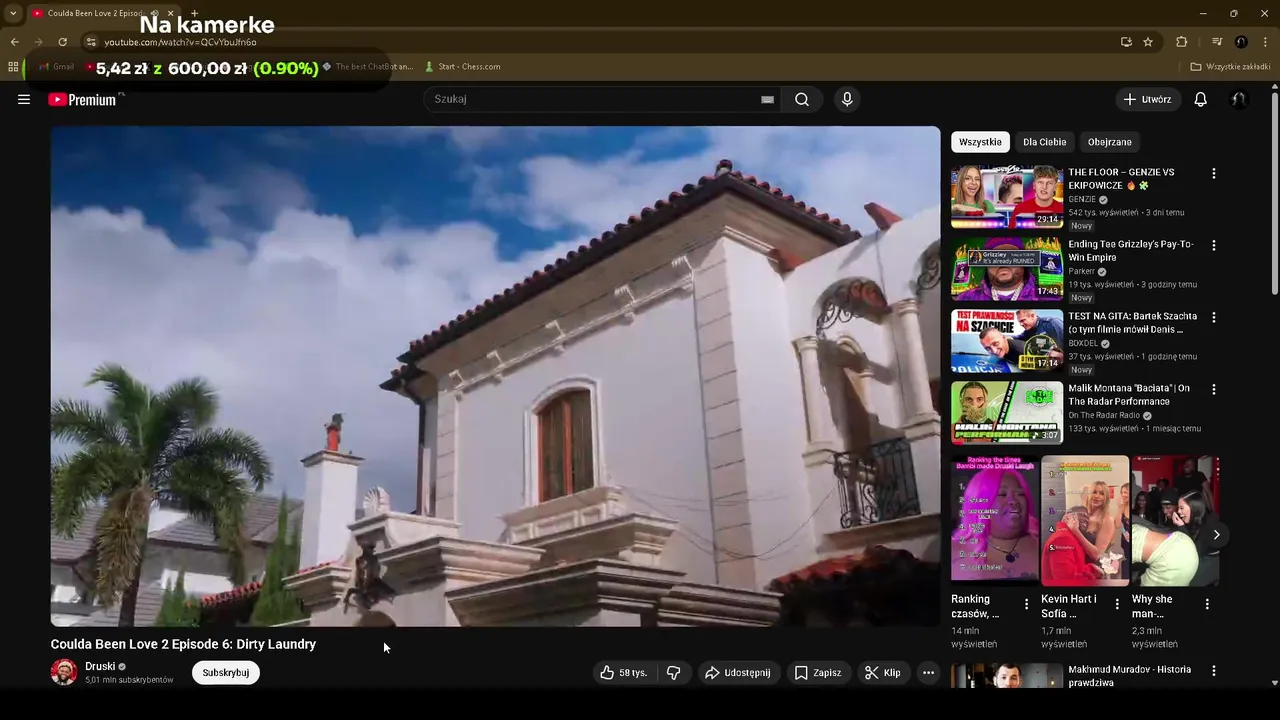Open Ending Tee Grizzley's Pay-To-Win Empire title
Image resolution: width=1280 pixels, height=720 pixels.
coord(1131,251)
